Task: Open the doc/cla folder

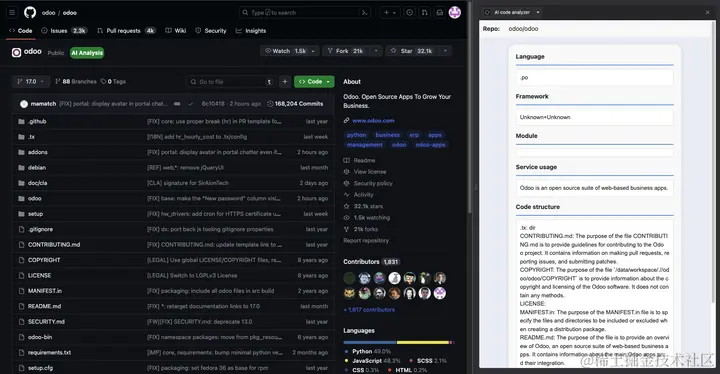Action: coord(38,183)
